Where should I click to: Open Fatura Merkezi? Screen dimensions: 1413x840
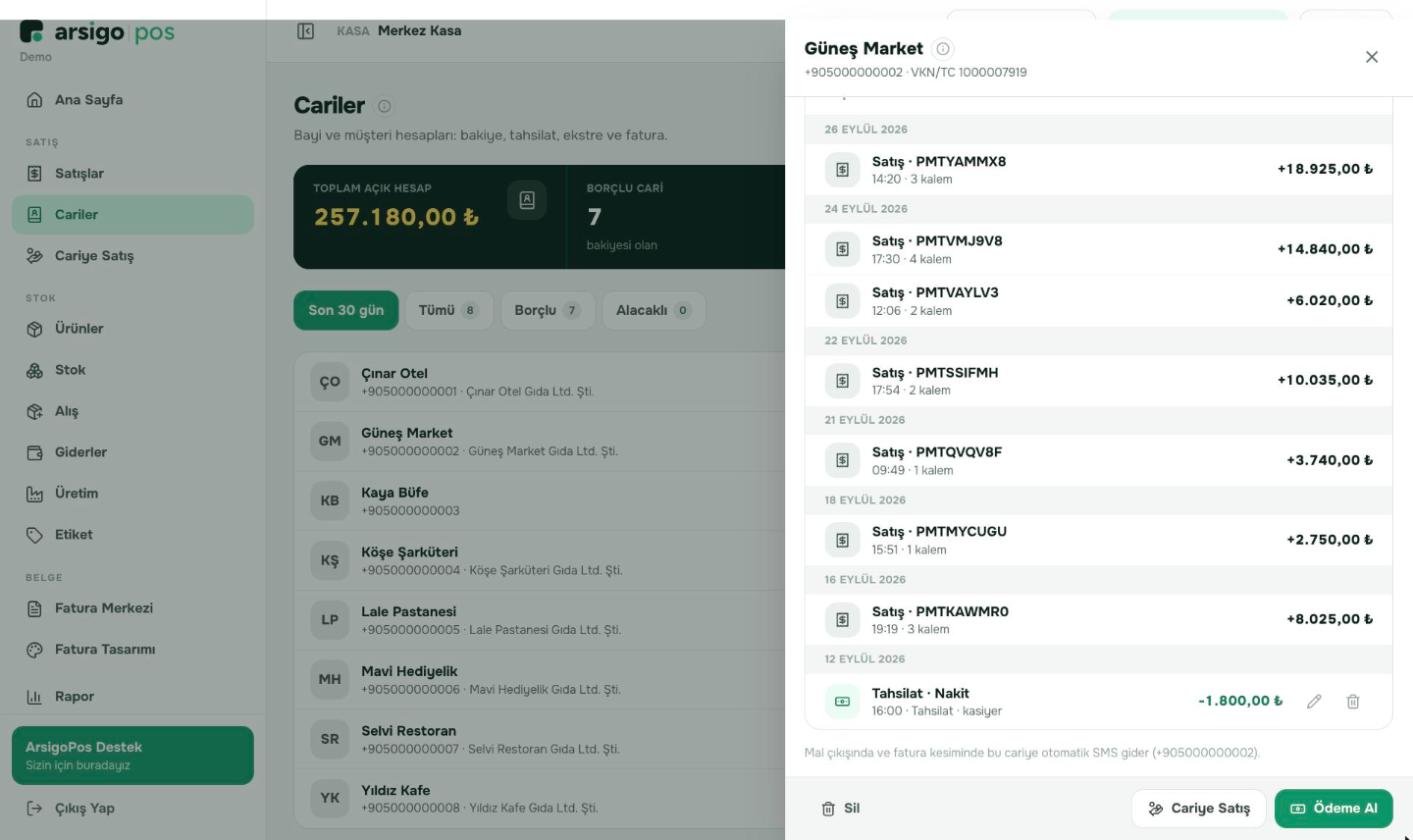133,608
